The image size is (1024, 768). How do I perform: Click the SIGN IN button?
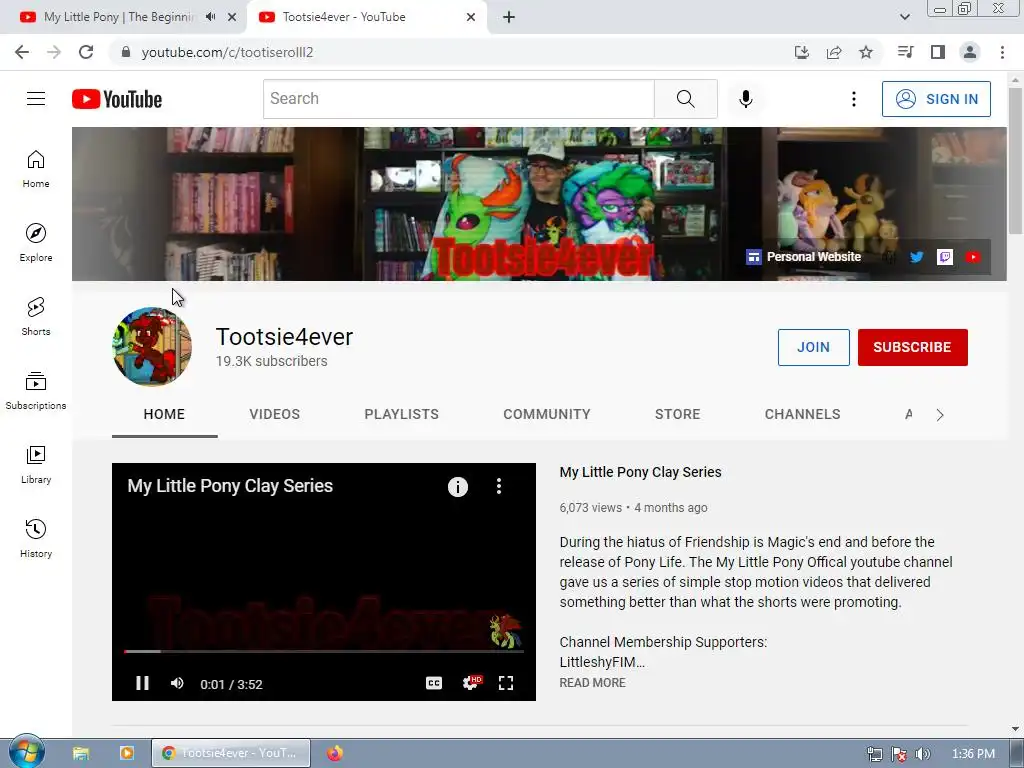pos(936,99)
